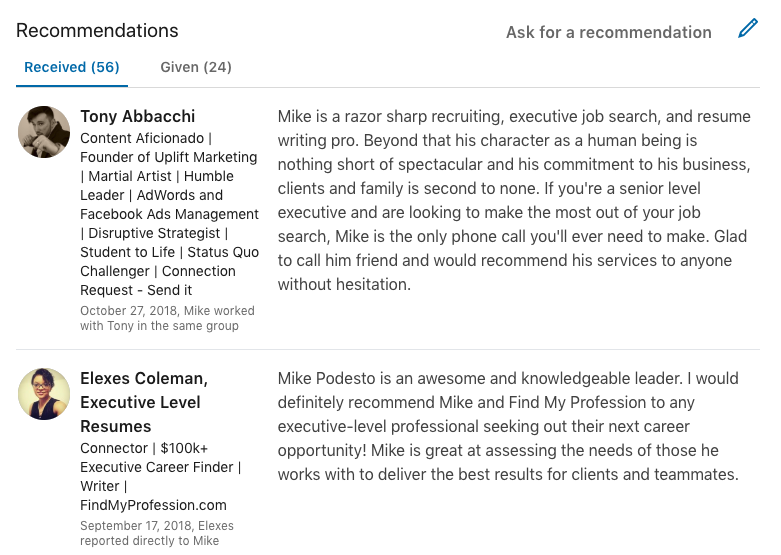Image resolution: width=781 pixels, height=555 pixels.
Task: Click 'Elexes reported directly to Mike' text
Action: (x=157, y=533)
